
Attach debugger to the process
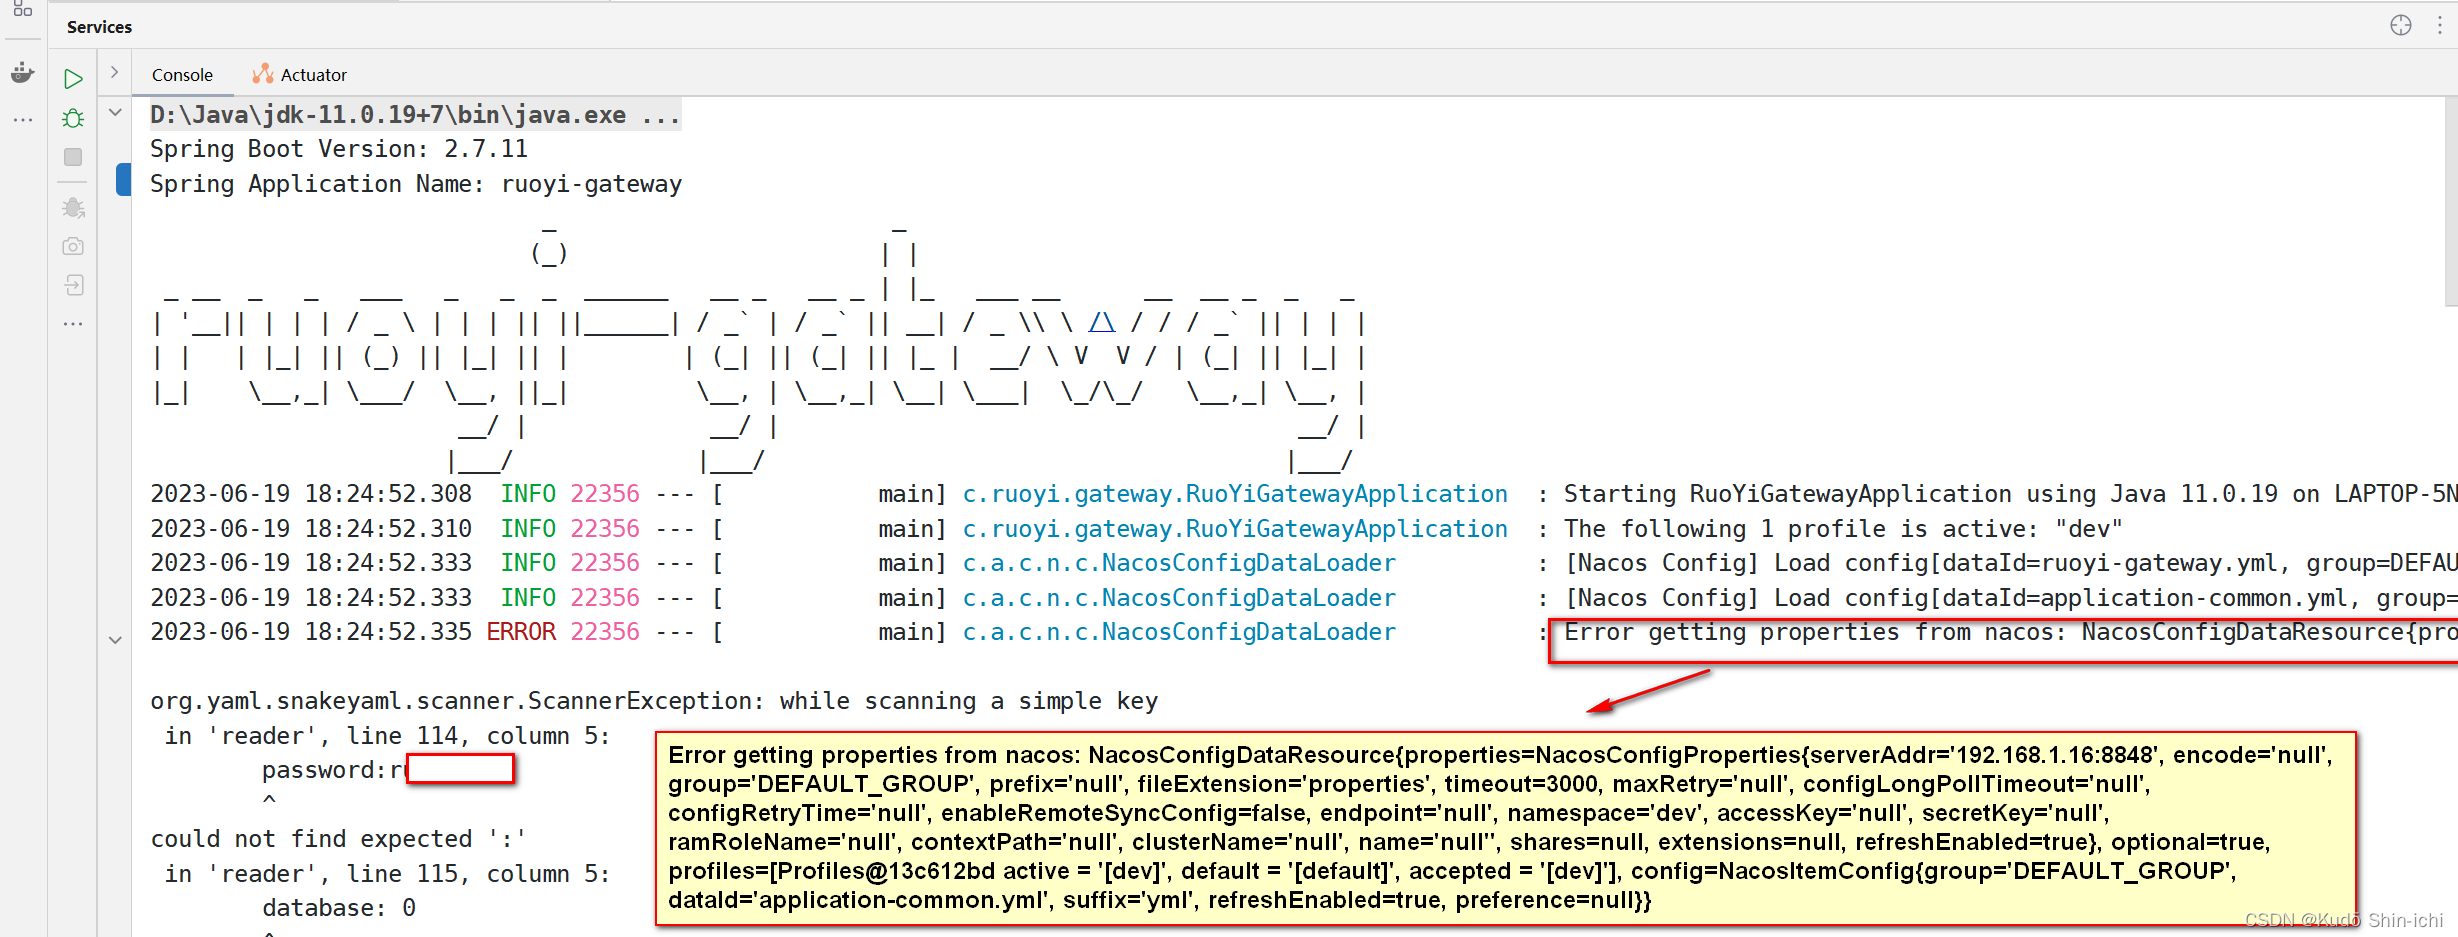pos(73,207)
